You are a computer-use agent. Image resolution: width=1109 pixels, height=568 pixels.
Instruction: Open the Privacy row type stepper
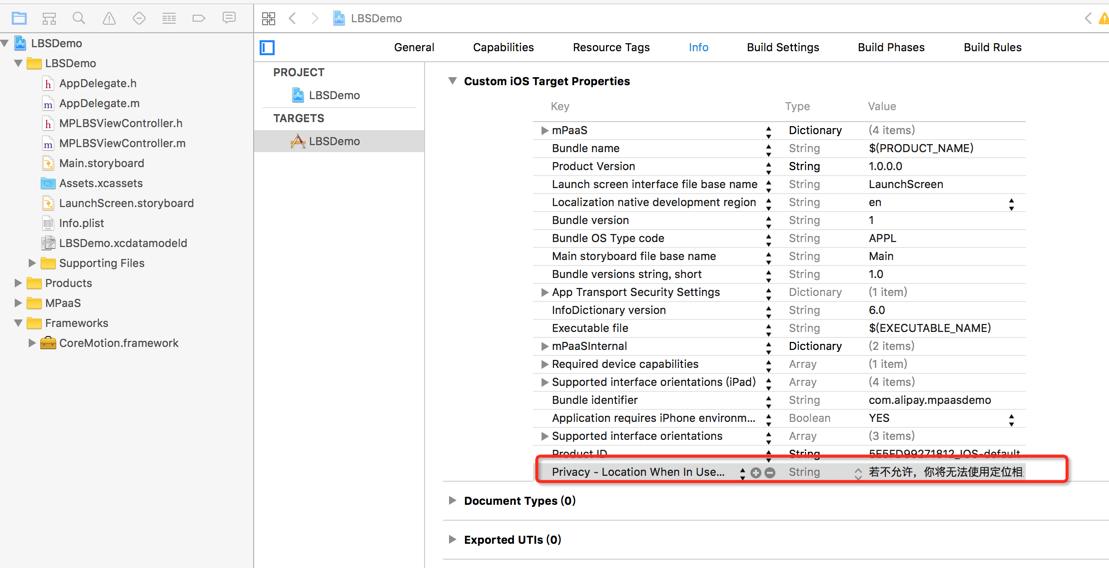[x=858, y=473]
